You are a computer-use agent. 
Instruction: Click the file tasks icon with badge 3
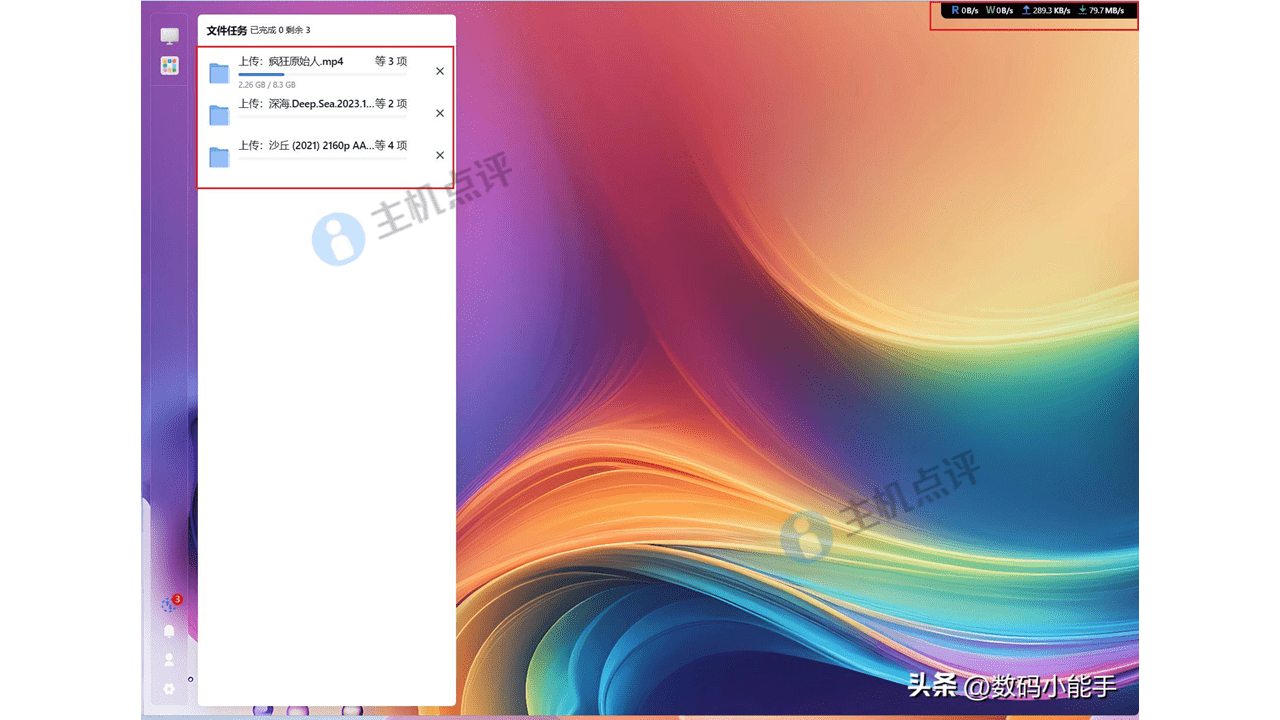coord(169,605)
